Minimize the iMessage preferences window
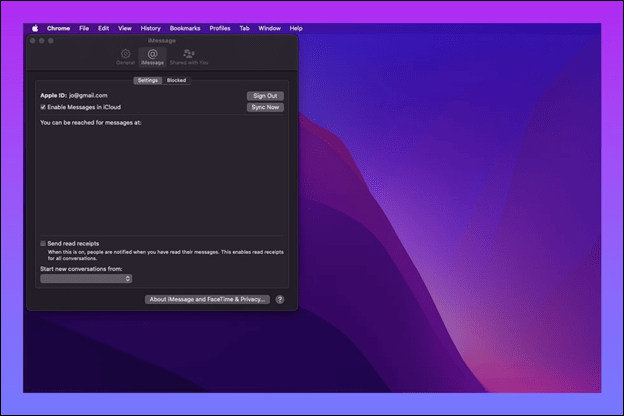Image resolution: width=624 pixels, height=416 pixels. coord(41,41)
